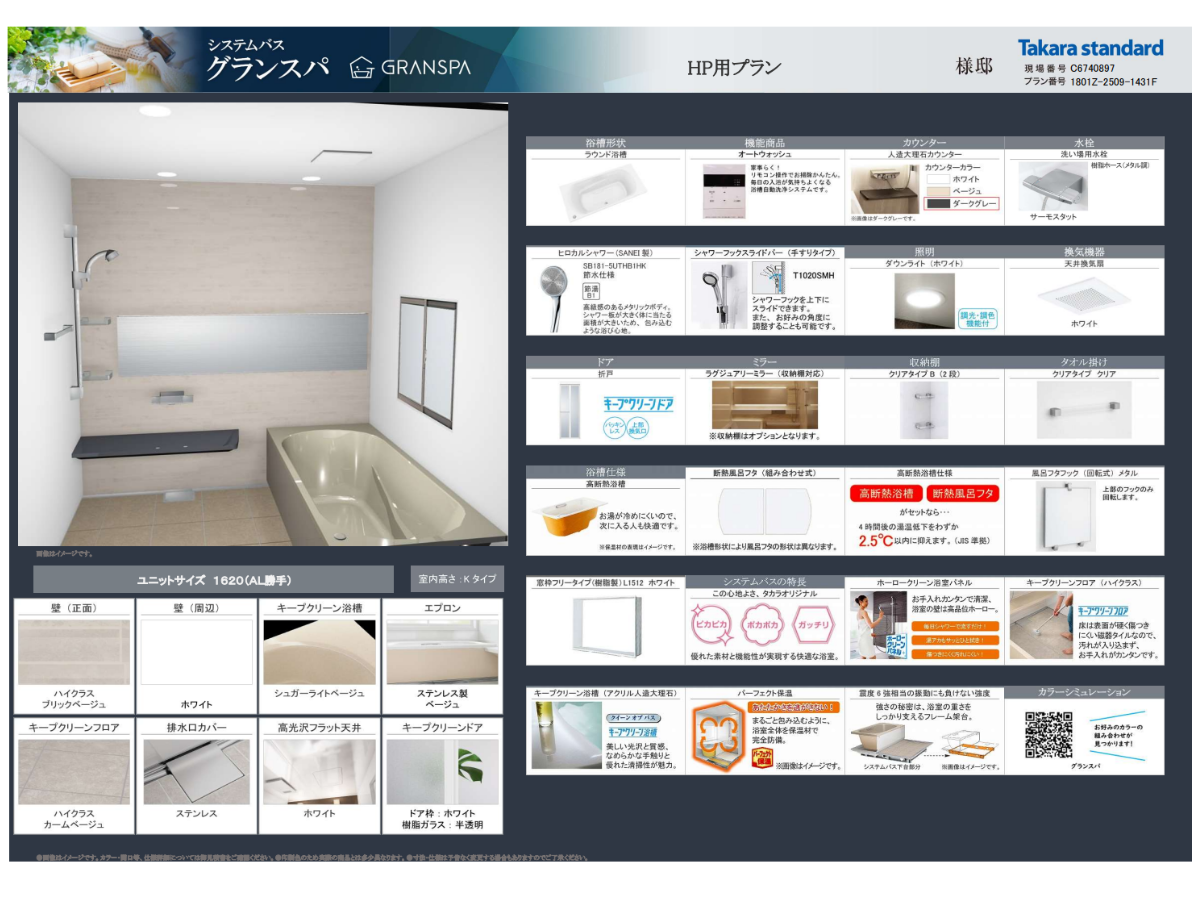The height and width of the screenshot is (900, 1200).
Task: Click the ガッチリ hexagon badge
Action: tap(815, 624)
